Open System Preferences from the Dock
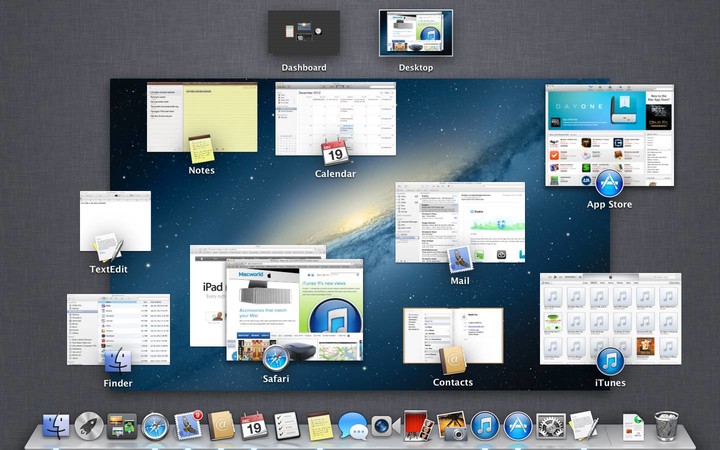720x450 pixels. click(550, 427)
